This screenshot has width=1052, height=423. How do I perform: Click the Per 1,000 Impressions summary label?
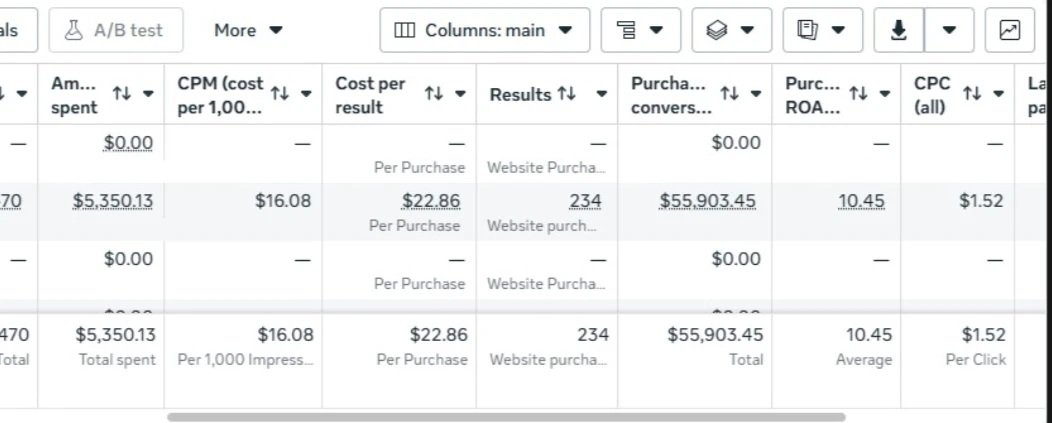(246, 360)
